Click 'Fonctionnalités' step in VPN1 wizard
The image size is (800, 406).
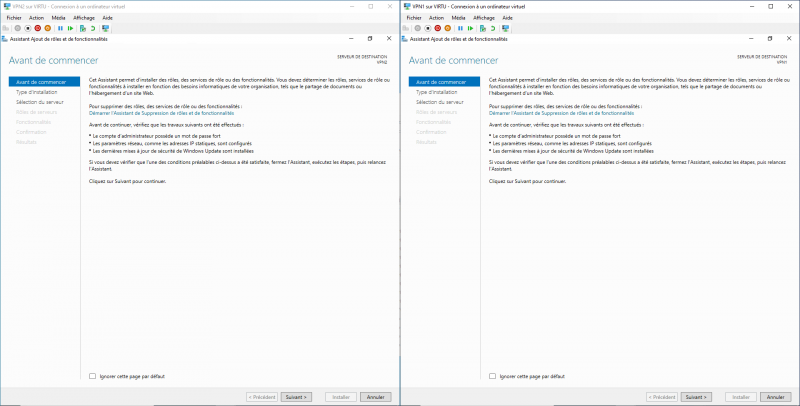pos(433,122)
